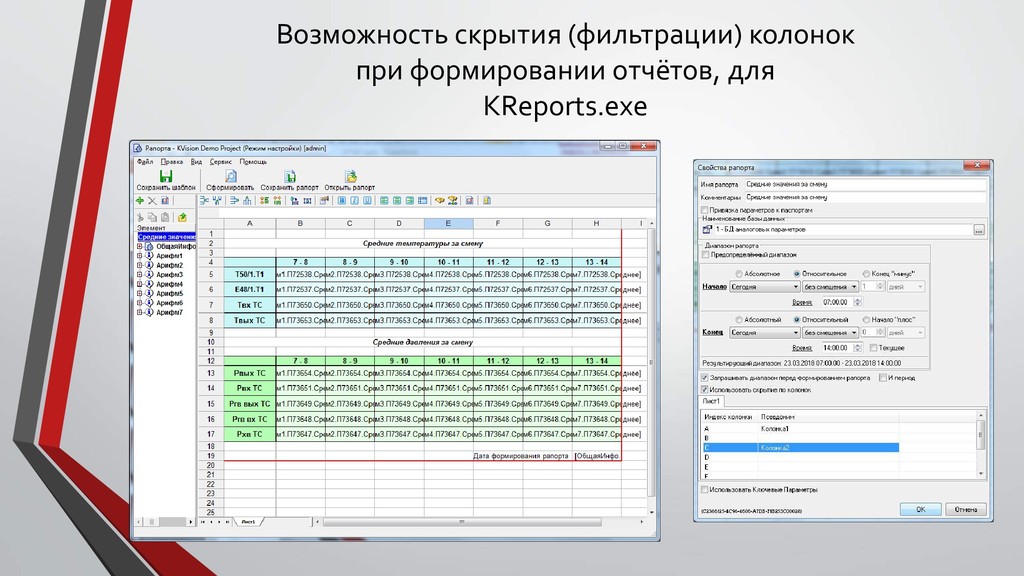The height and width of the screenshot is (576, 1024).
Task: Click the first icon in spreadsheet toolbar
Action: tap(204, 201)
